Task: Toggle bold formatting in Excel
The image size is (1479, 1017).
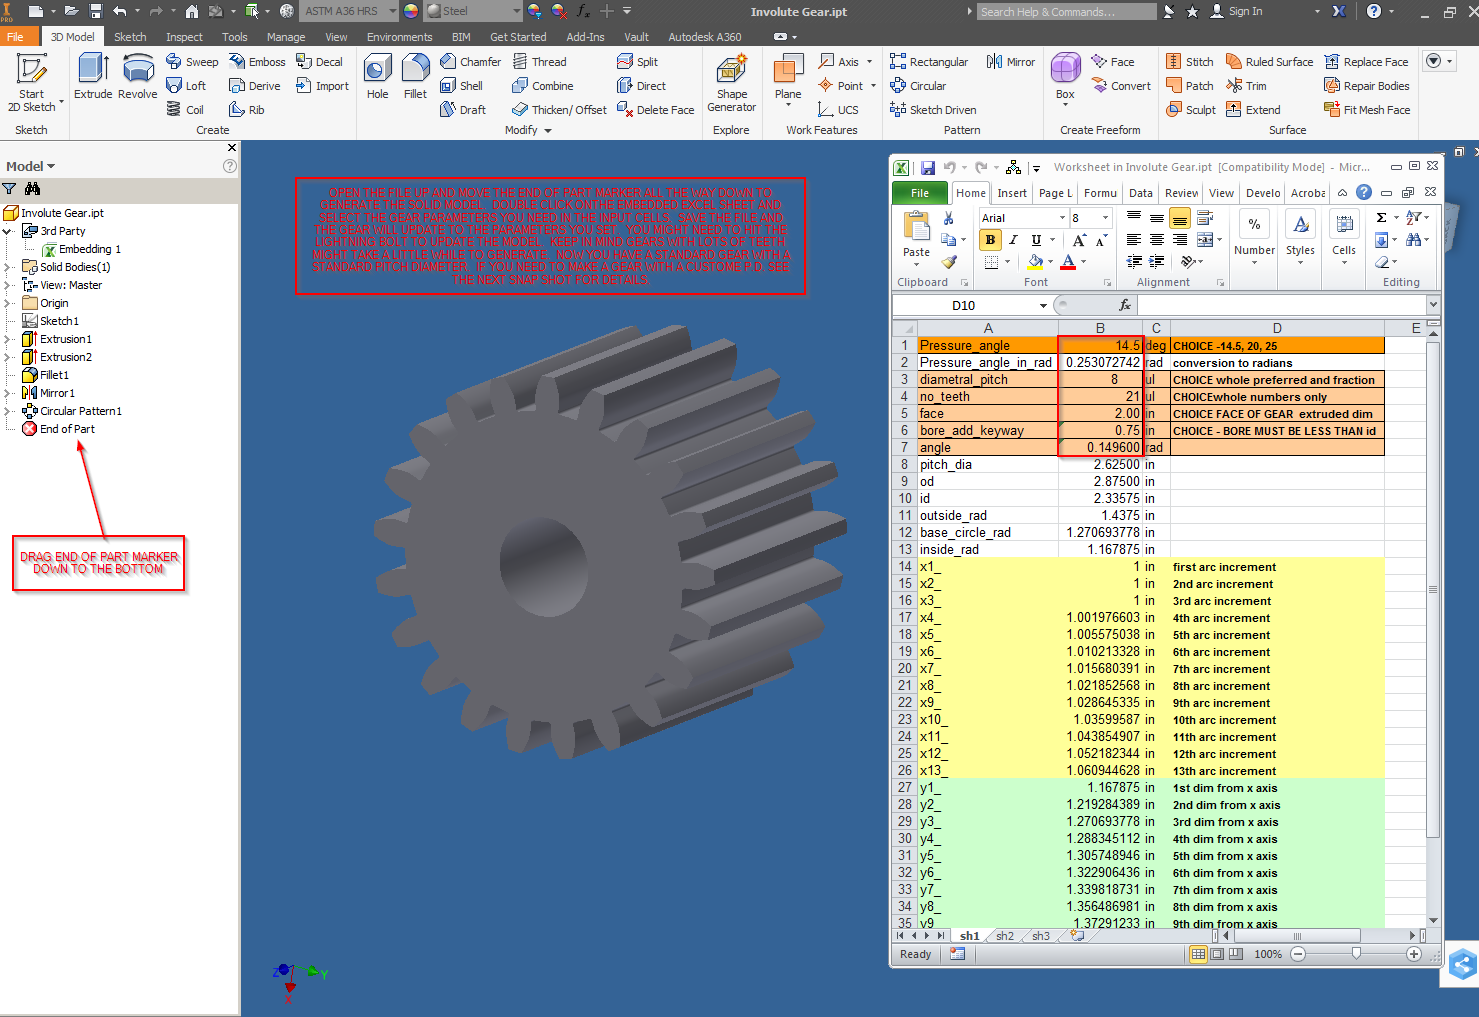Action: click(989, 240)
